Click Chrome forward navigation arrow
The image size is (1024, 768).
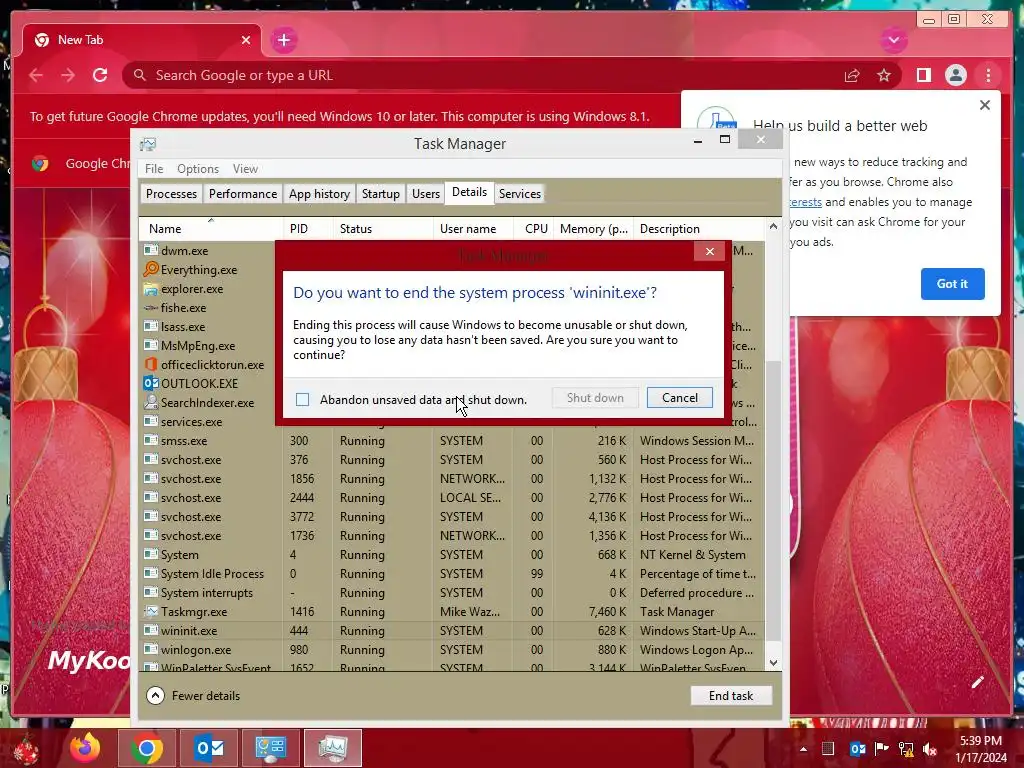pos(68,75)
